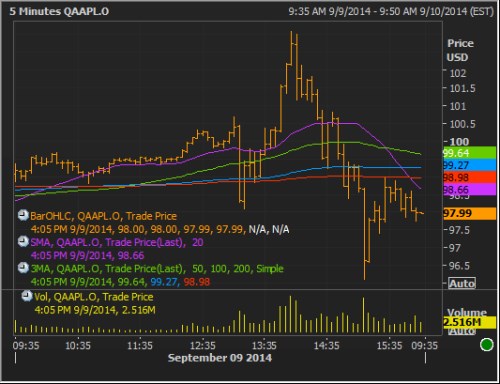This screenshot has width=500, height=384.
Task: Click the 97 price axis tick
Action: click(x=454, y=248)
